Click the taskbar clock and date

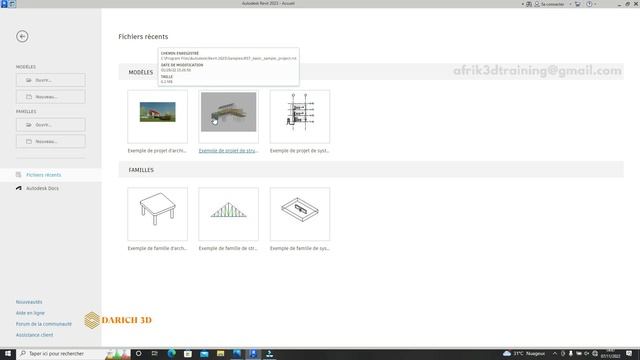[x=610, y=353]
